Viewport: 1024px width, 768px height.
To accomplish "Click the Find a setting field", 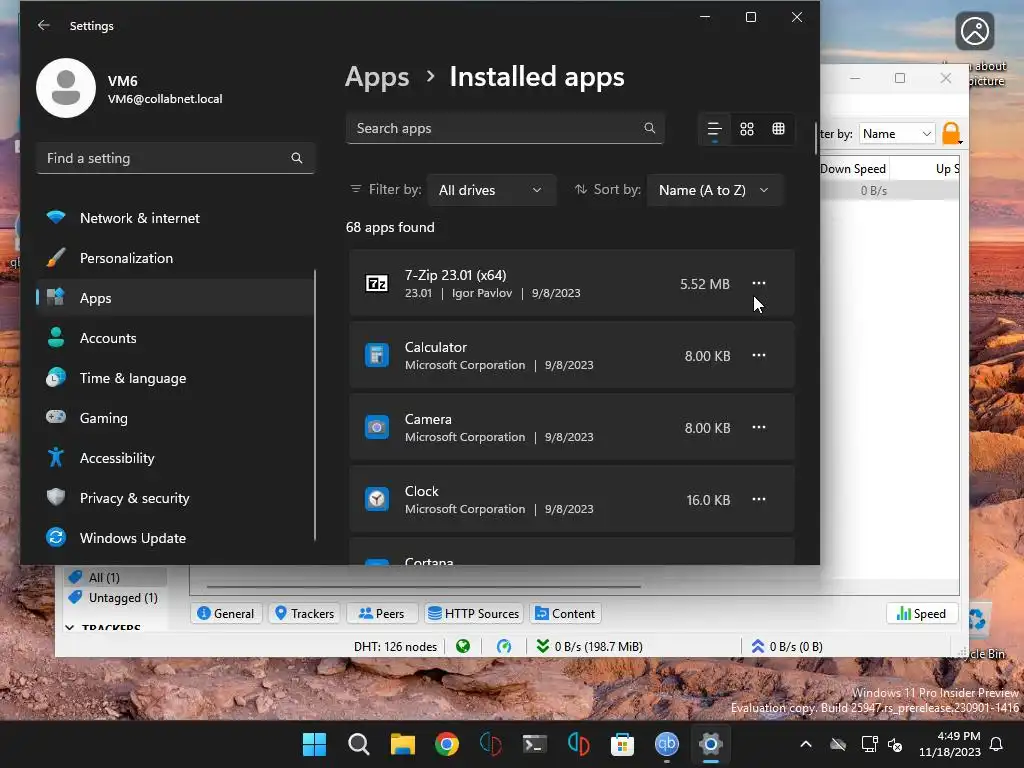I will (x=175, y=158).
